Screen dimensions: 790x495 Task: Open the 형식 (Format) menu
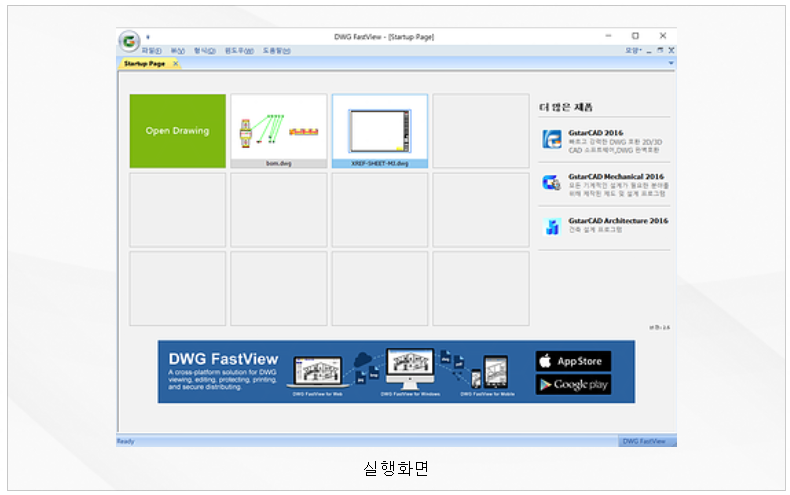[205, 51]
